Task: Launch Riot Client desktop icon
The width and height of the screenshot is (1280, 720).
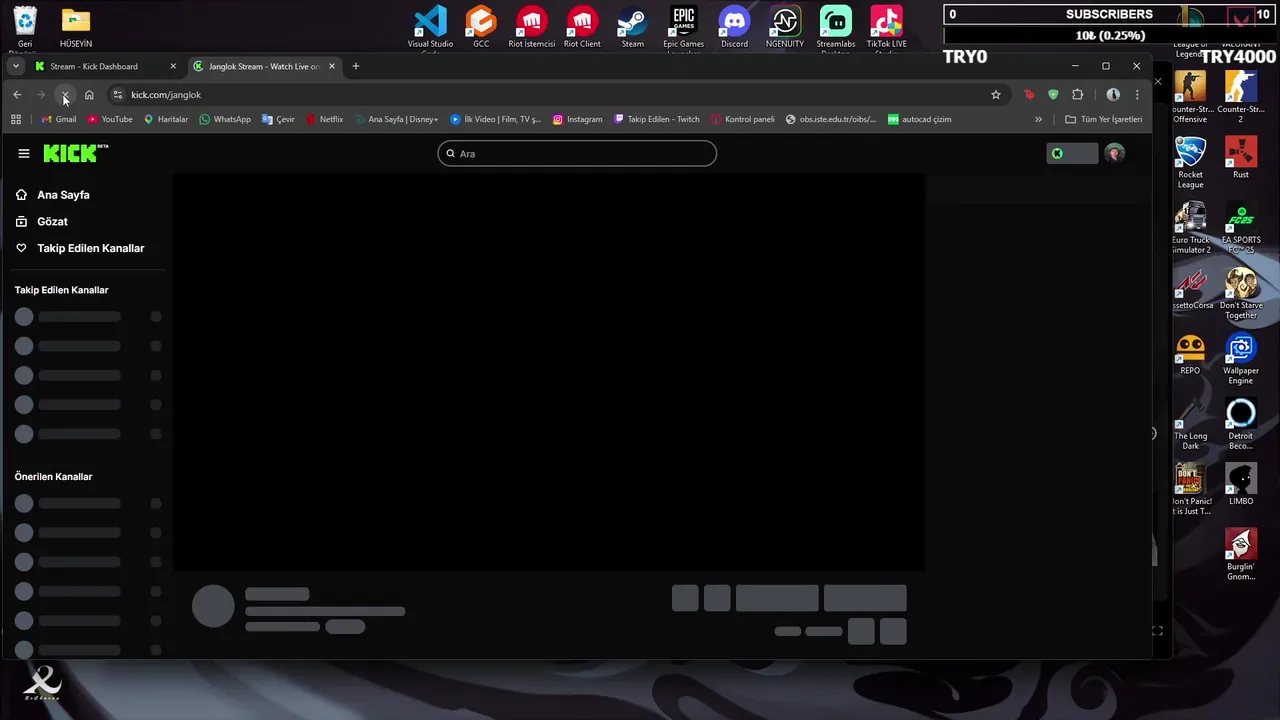Action: point(582,27)
